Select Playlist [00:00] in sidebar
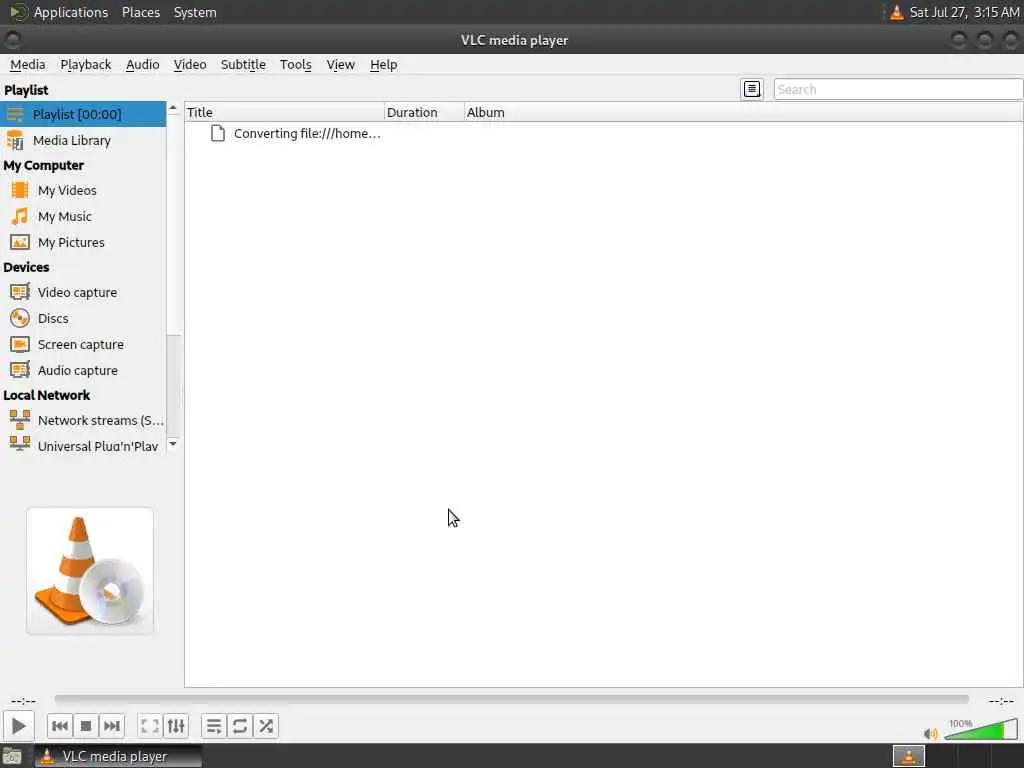 [x=83, y=114]
